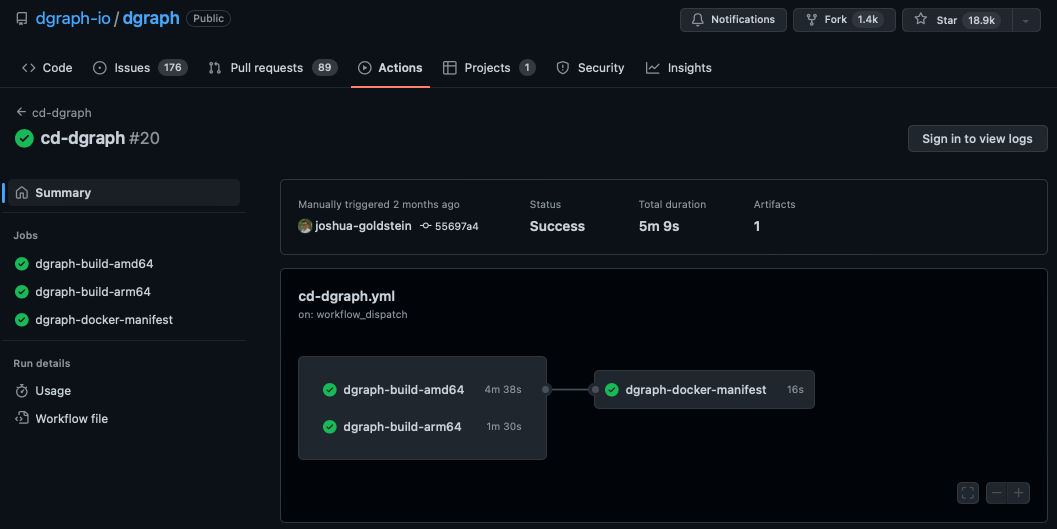Image resolution: width=1057 pixels, height=529 pixels.
Task: Click the Issues count badge 176
Action: [x=173, y=67]
